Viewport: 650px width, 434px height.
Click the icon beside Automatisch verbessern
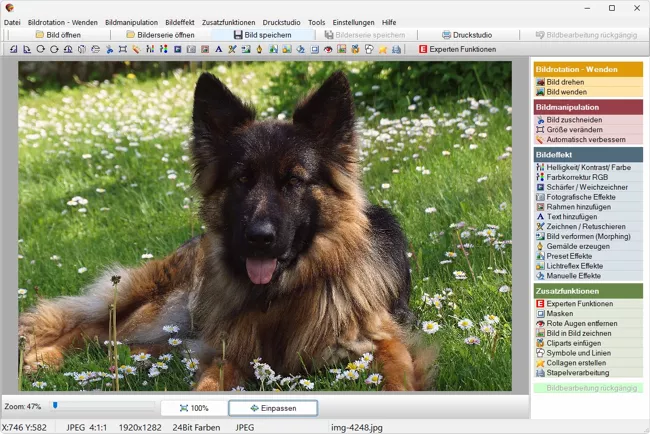[540, 140]
